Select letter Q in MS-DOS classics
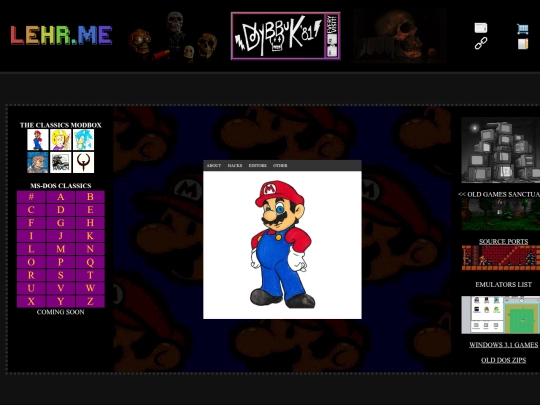Viewport: 540px width, 405px height. coord(90,262)
